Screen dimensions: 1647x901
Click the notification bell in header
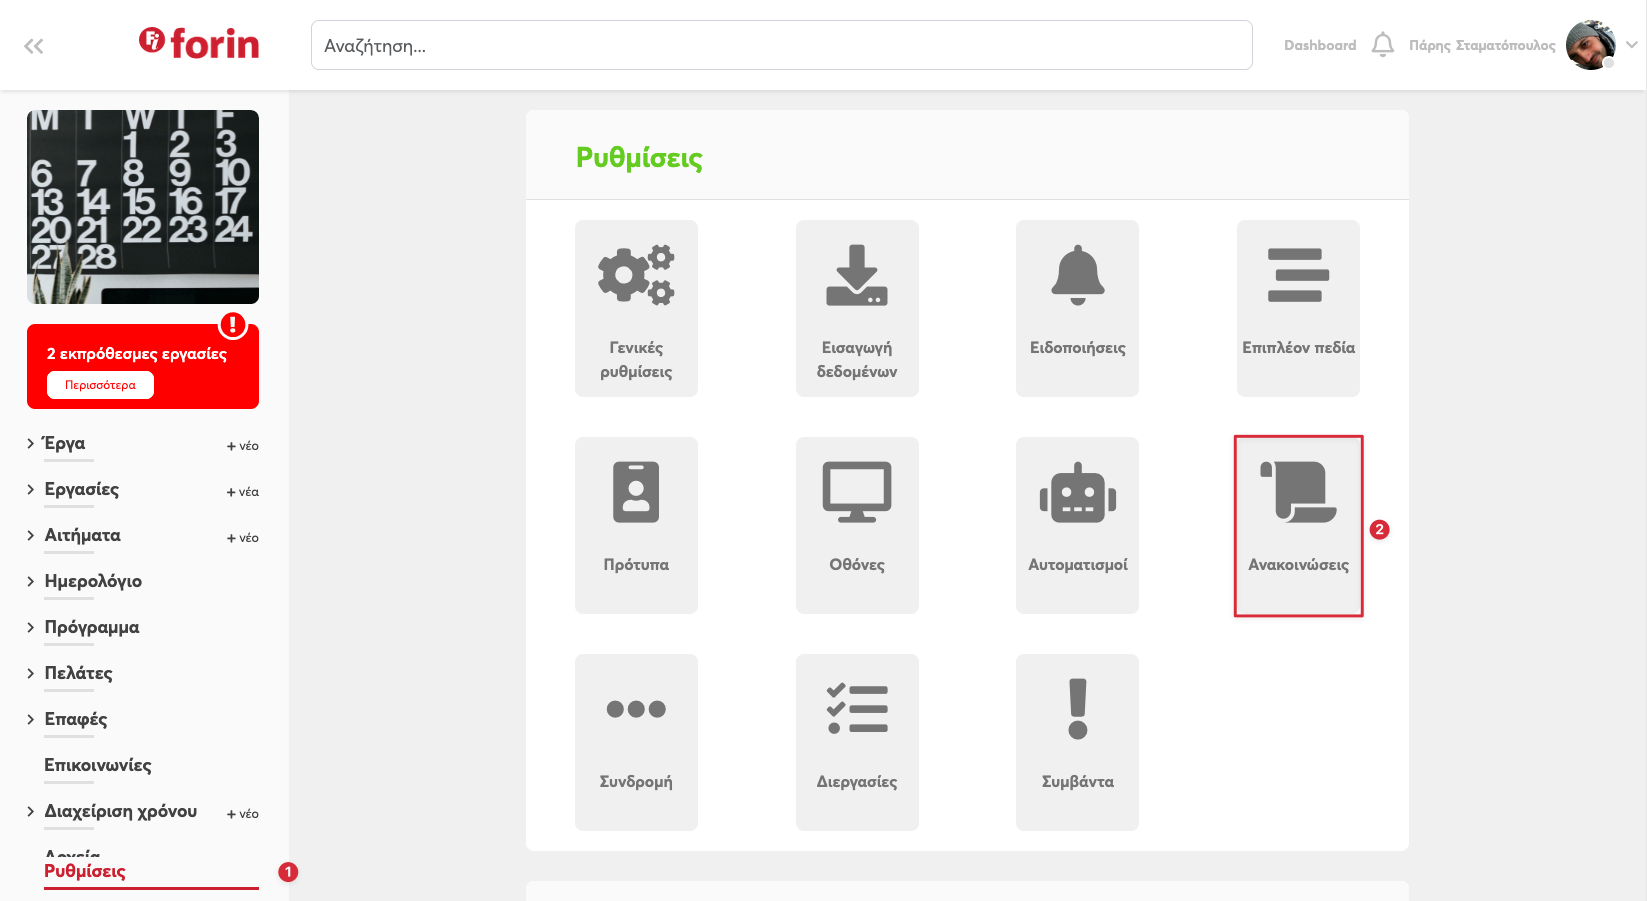(1382, 45)
